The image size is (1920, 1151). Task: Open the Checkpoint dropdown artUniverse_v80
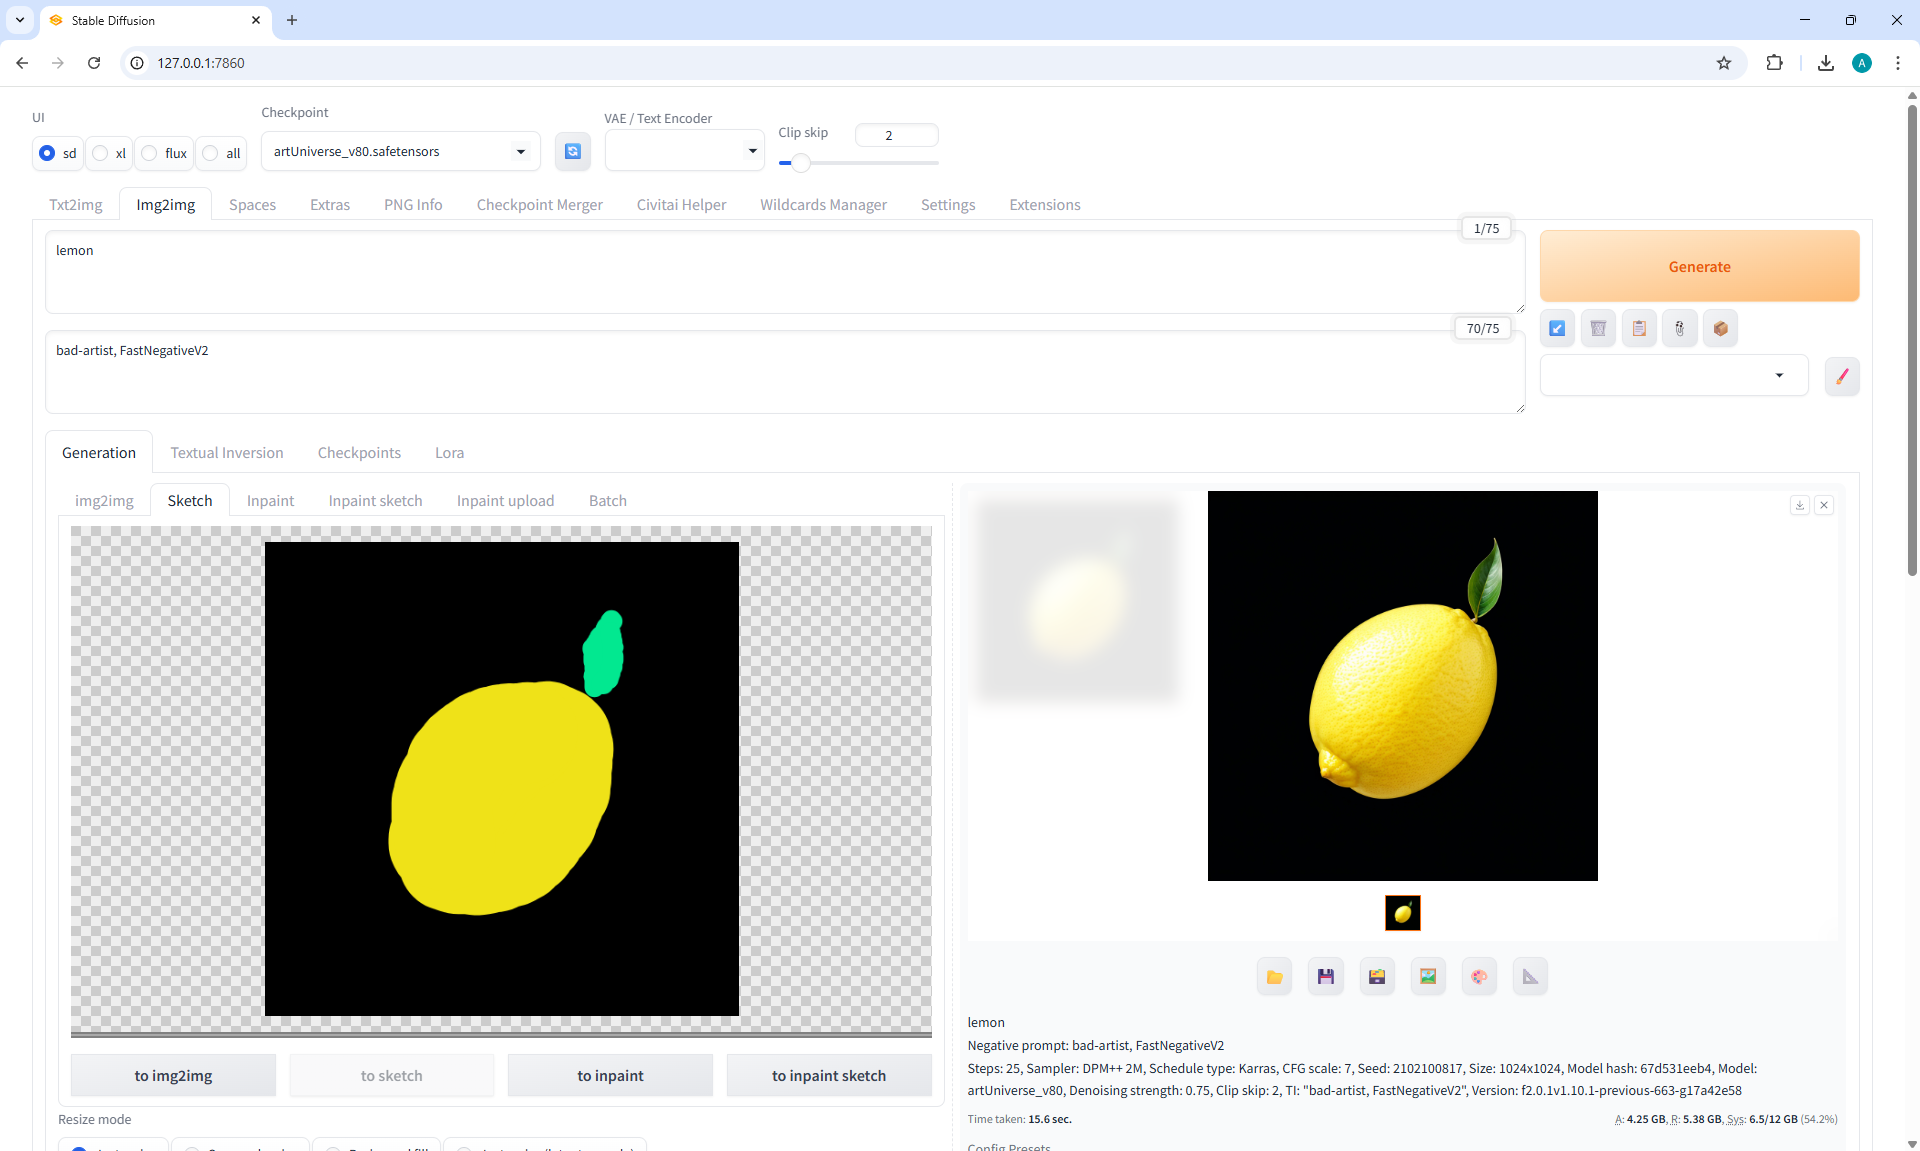(x=400, y=152)
